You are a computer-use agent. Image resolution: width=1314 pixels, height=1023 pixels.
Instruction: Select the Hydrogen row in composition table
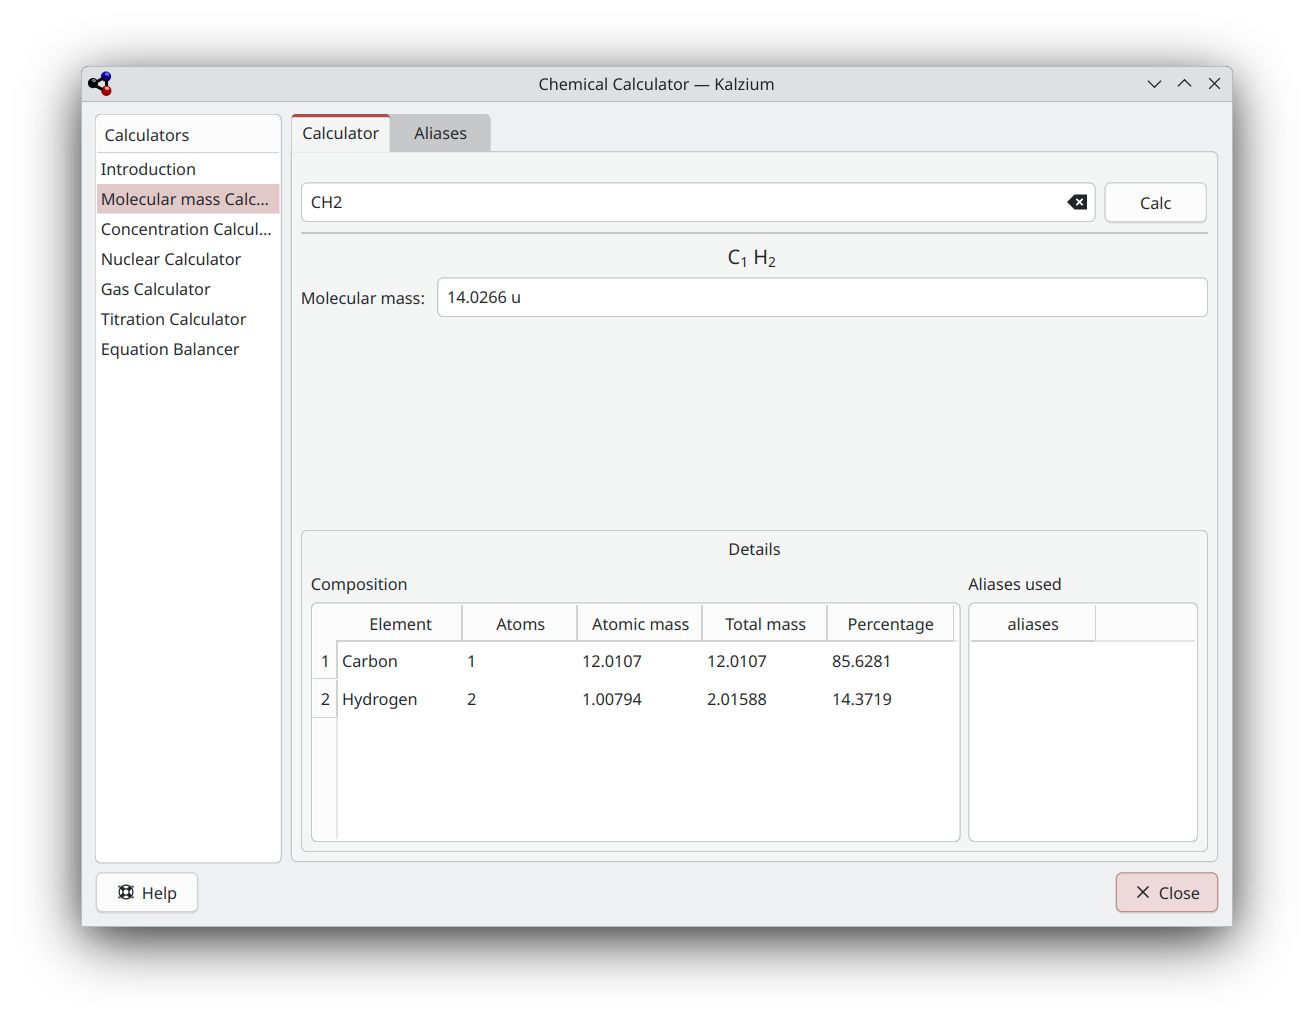[380, 699]
